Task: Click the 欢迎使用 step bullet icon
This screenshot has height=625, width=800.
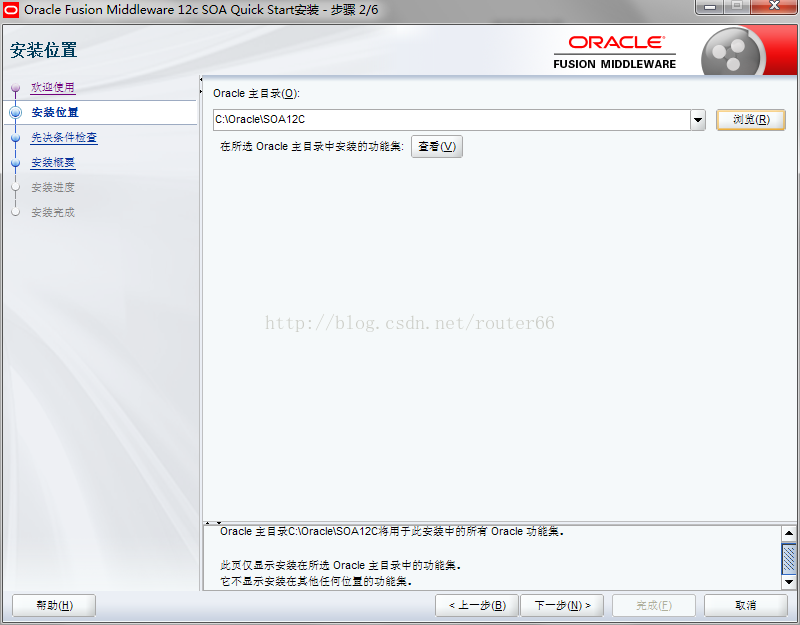Action: tap(15, 88)
